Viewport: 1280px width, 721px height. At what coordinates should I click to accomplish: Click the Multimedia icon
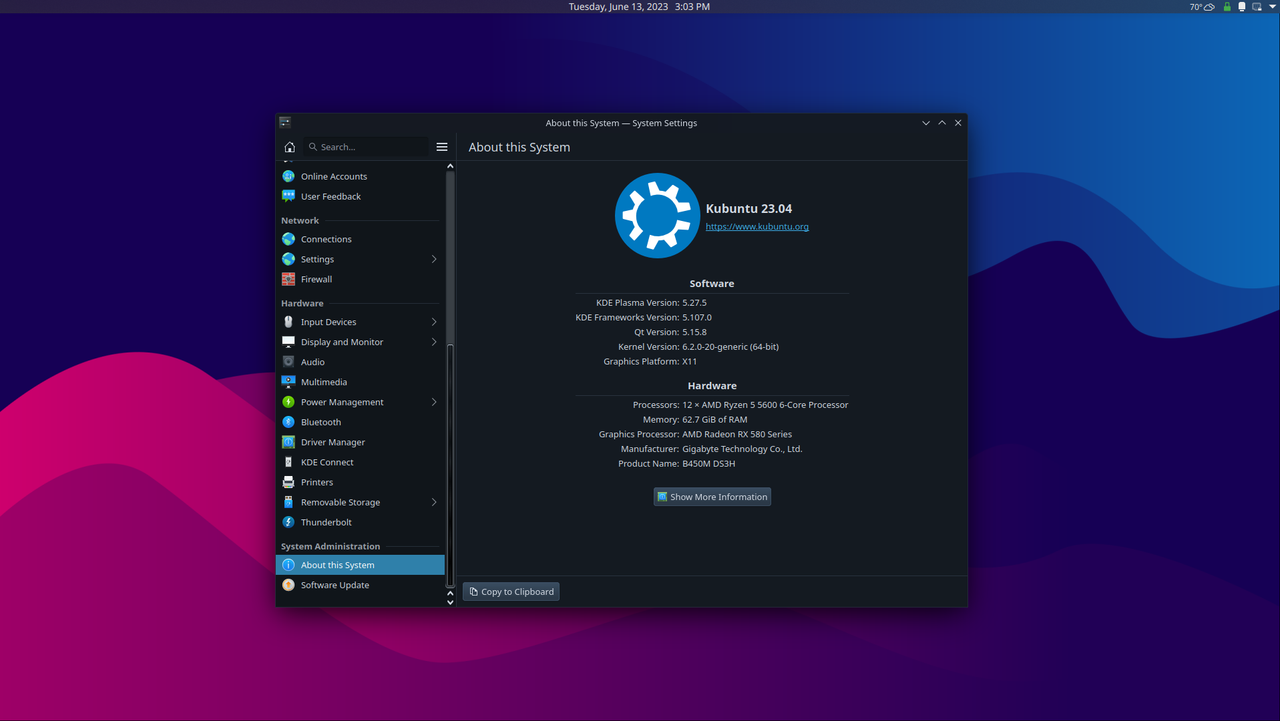point(288,382)
